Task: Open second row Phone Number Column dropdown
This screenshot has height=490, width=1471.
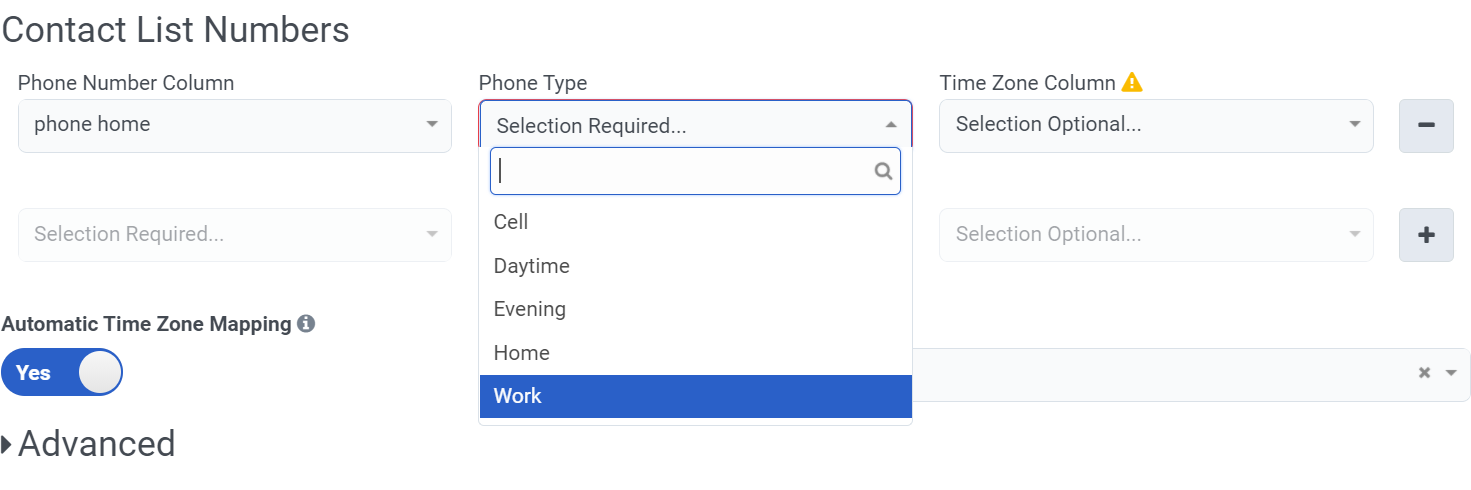Action: [234, 235]
